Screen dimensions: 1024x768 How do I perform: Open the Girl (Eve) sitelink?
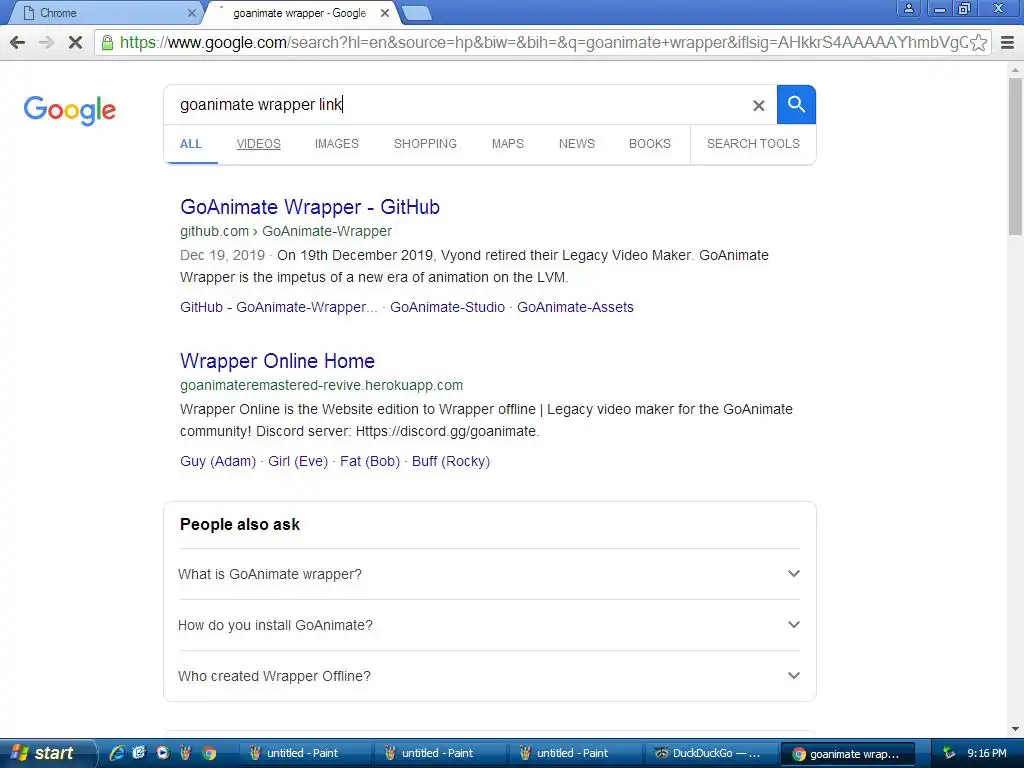(x=298, y=461)
